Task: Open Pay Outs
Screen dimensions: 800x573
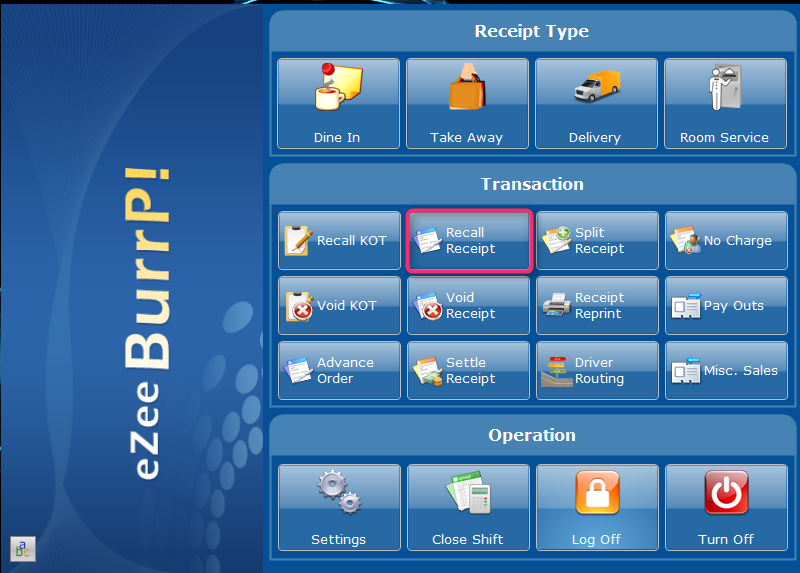Action: (727, 306)
